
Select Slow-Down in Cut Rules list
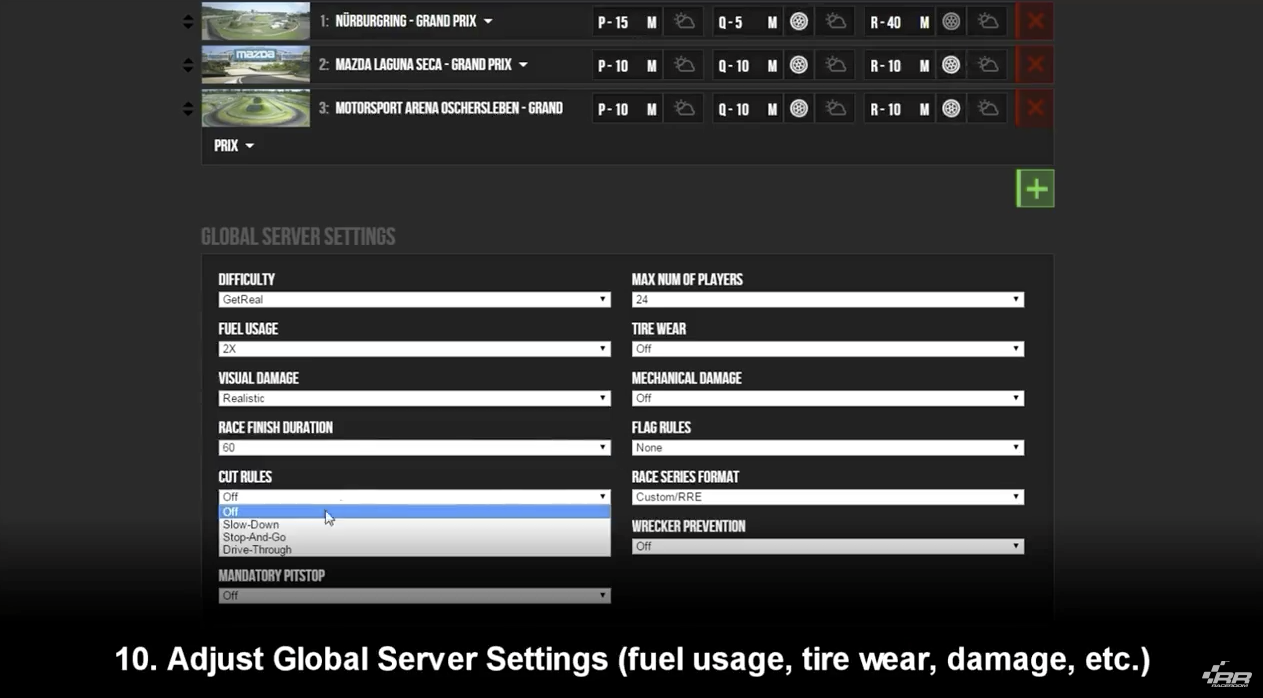(414, 525)
